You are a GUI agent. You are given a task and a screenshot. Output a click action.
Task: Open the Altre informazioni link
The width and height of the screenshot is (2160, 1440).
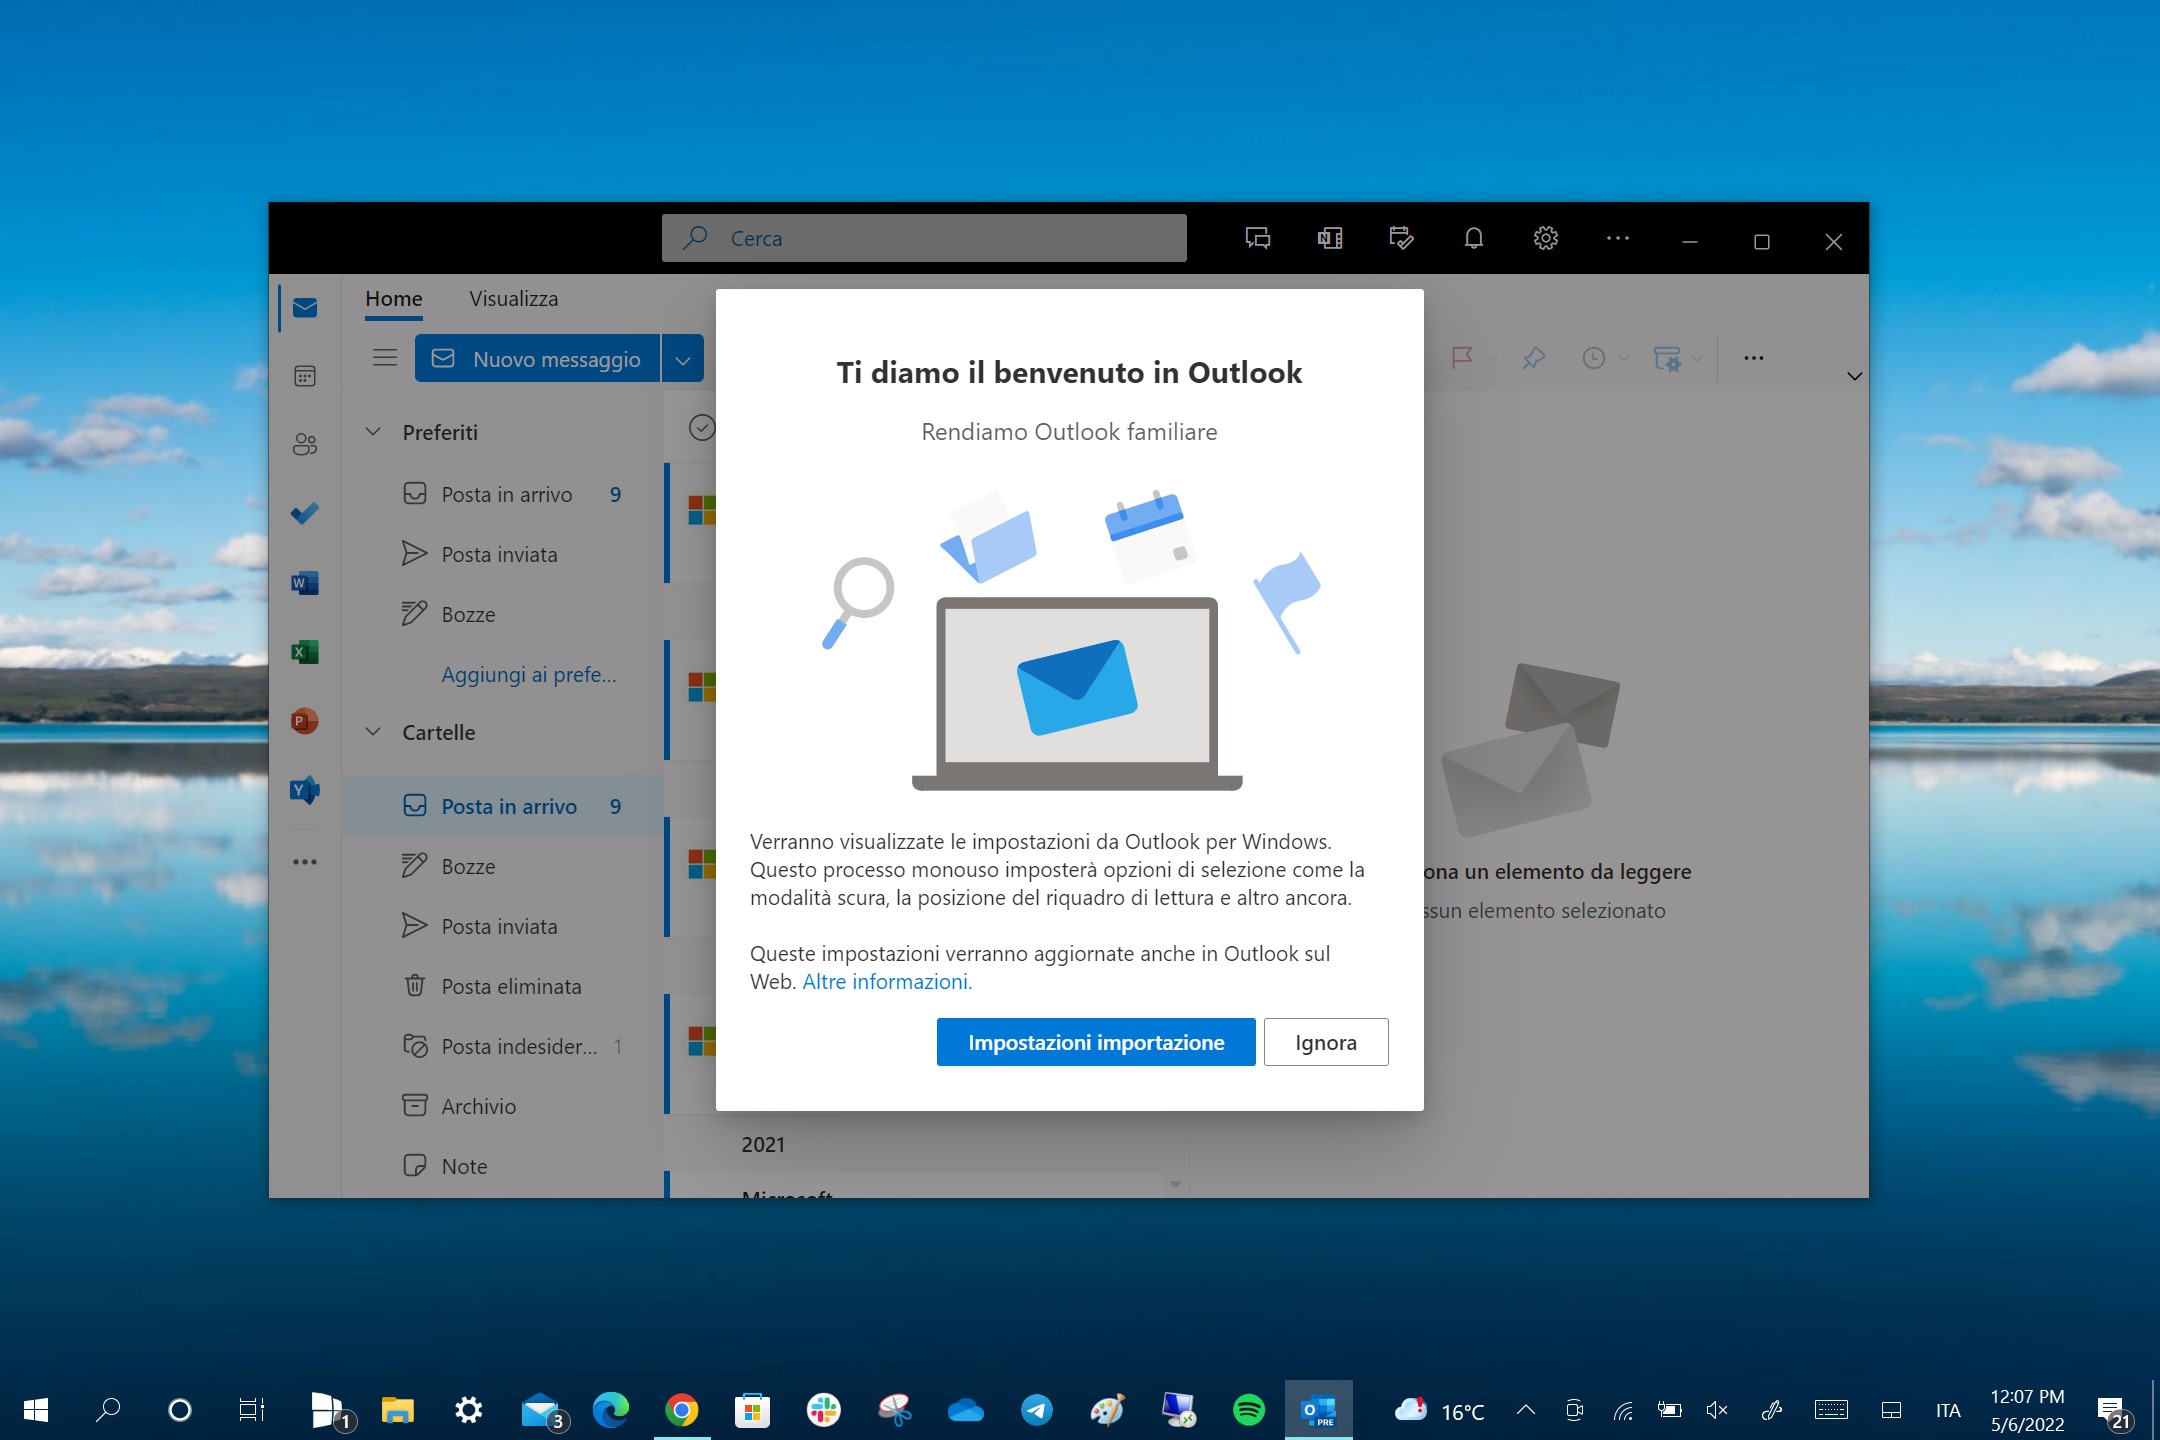(x=887, y=981)
